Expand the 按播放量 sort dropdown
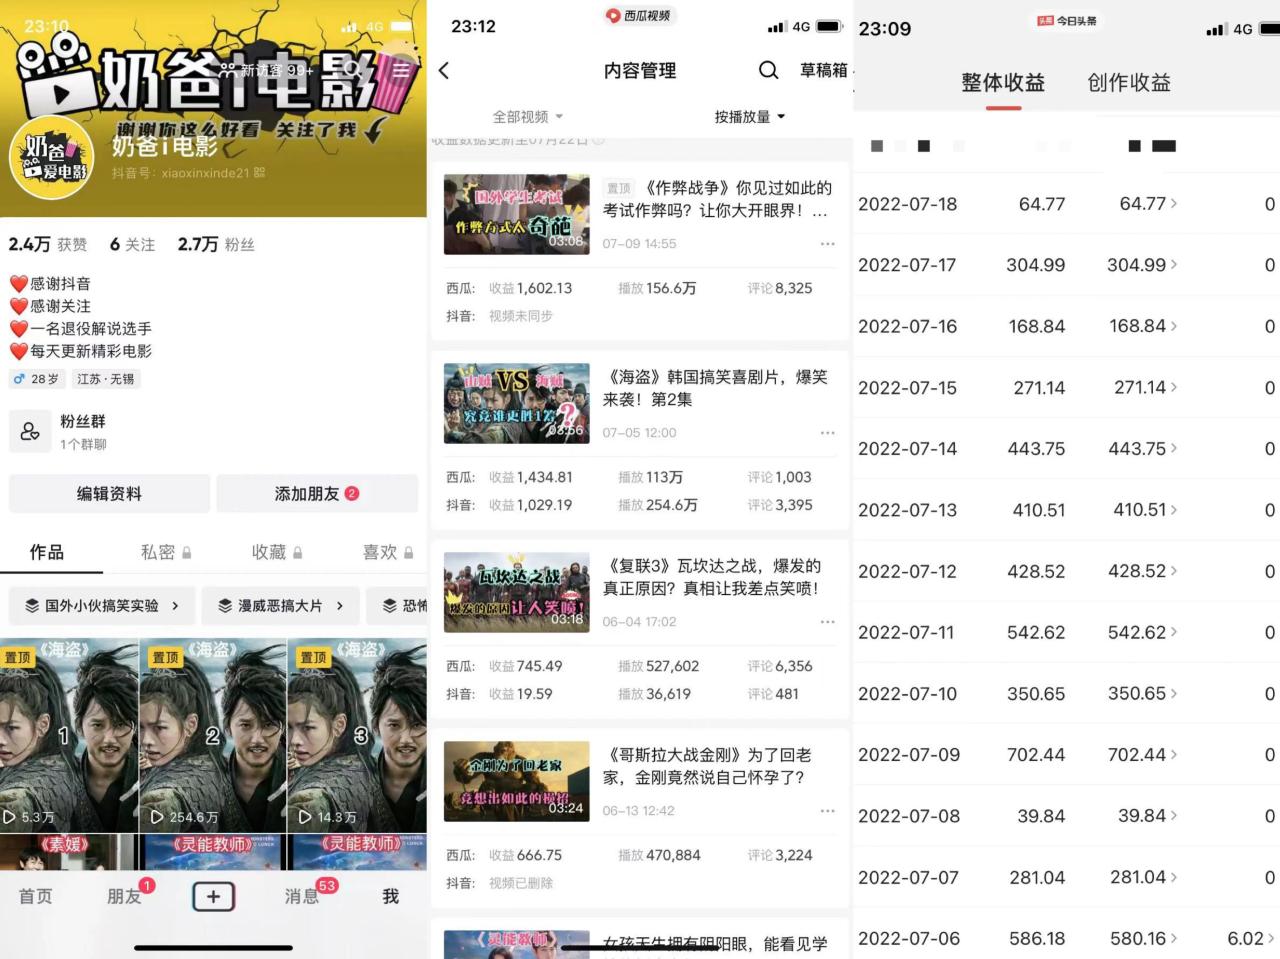Image resolution: width=1280 pixels, height=959 pixels. pos(750,117)
